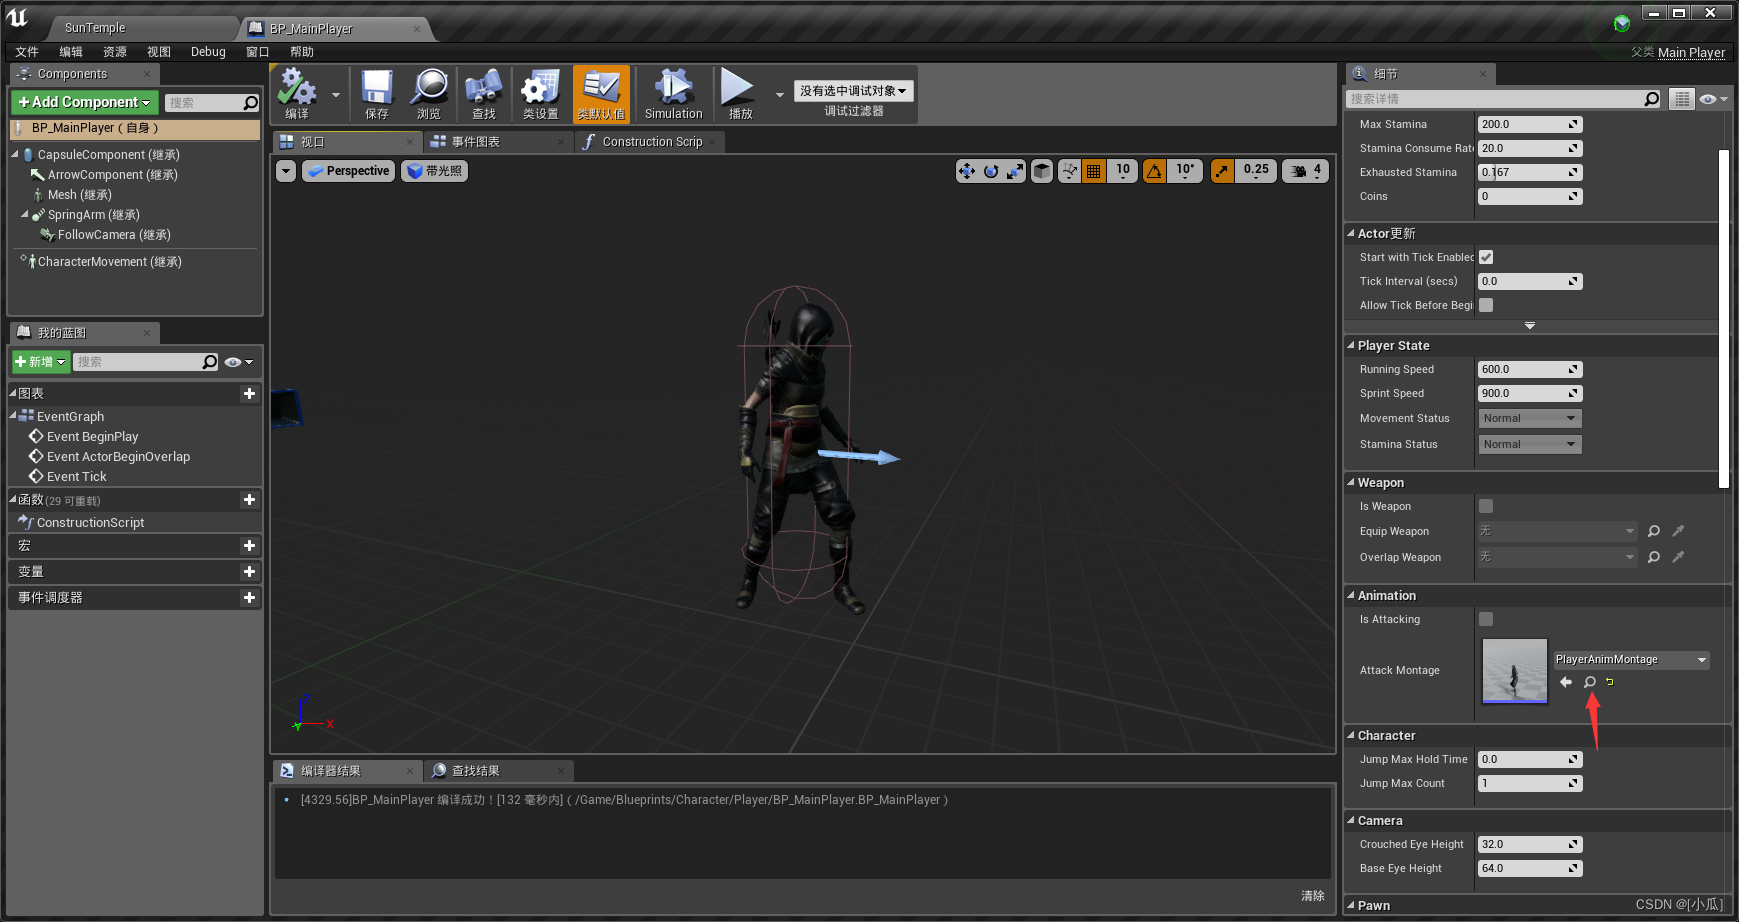Open Stamina Status dropdown
This screenshot has height=922, width=1739.
click(x=1530, y=444)
